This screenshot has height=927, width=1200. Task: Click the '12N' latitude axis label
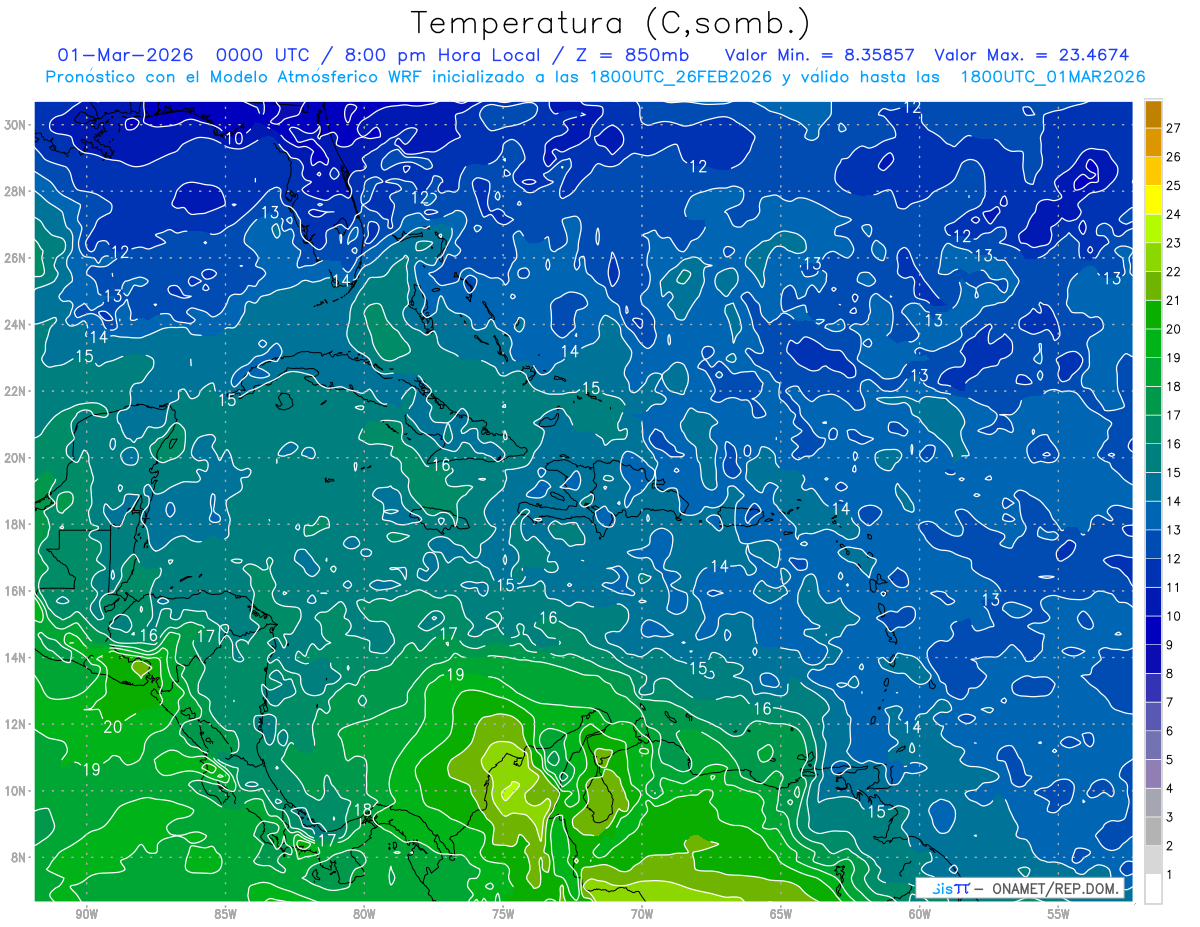pyautogui.click(x=17, y=724)
